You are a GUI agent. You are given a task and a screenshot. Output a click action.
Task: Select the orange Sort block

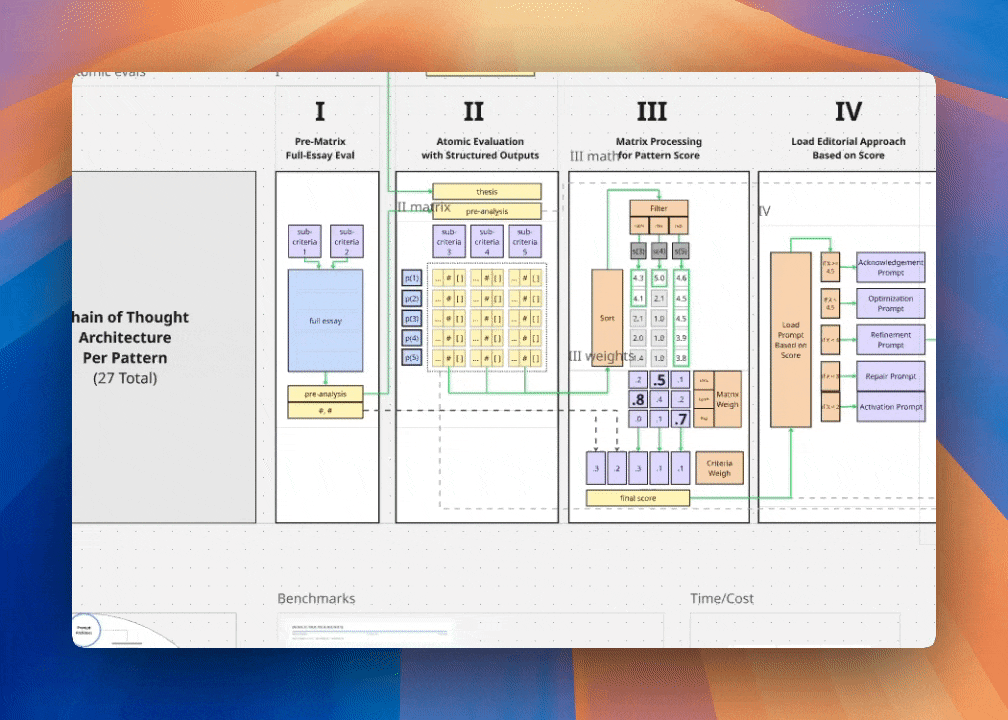(x=607, y=318)
